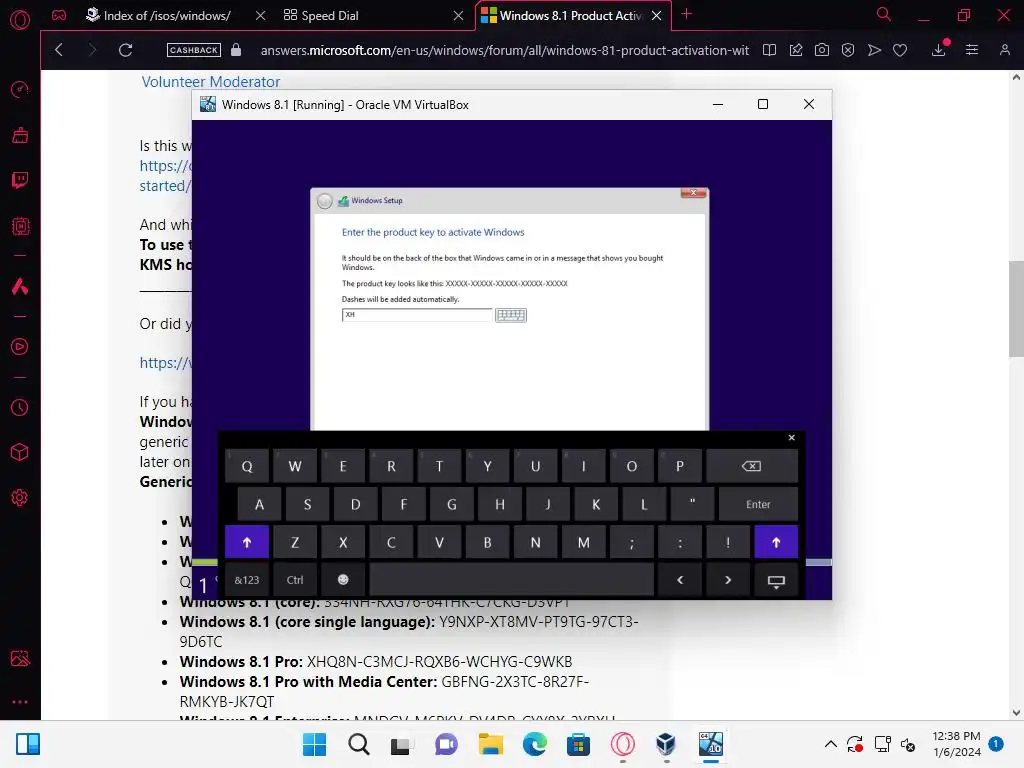Go back to previous page
The width and height of the screenshot is (1024, 768).
tap(59, 50)
